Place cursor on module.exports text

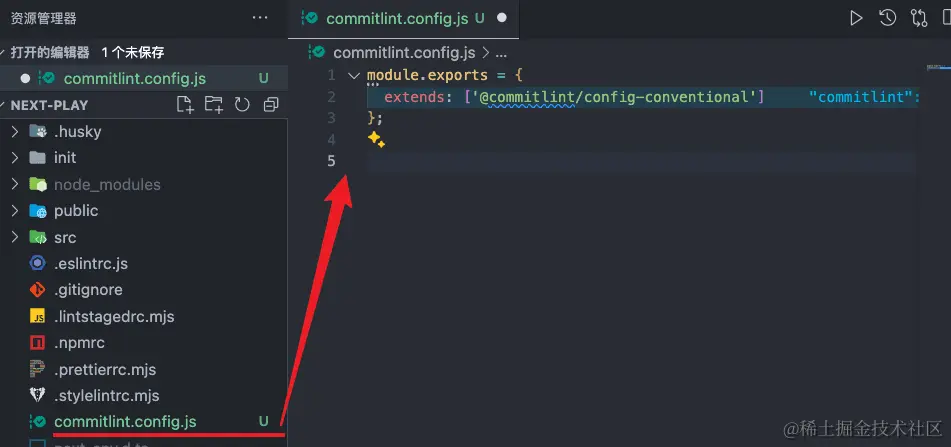tap(428, 75)
